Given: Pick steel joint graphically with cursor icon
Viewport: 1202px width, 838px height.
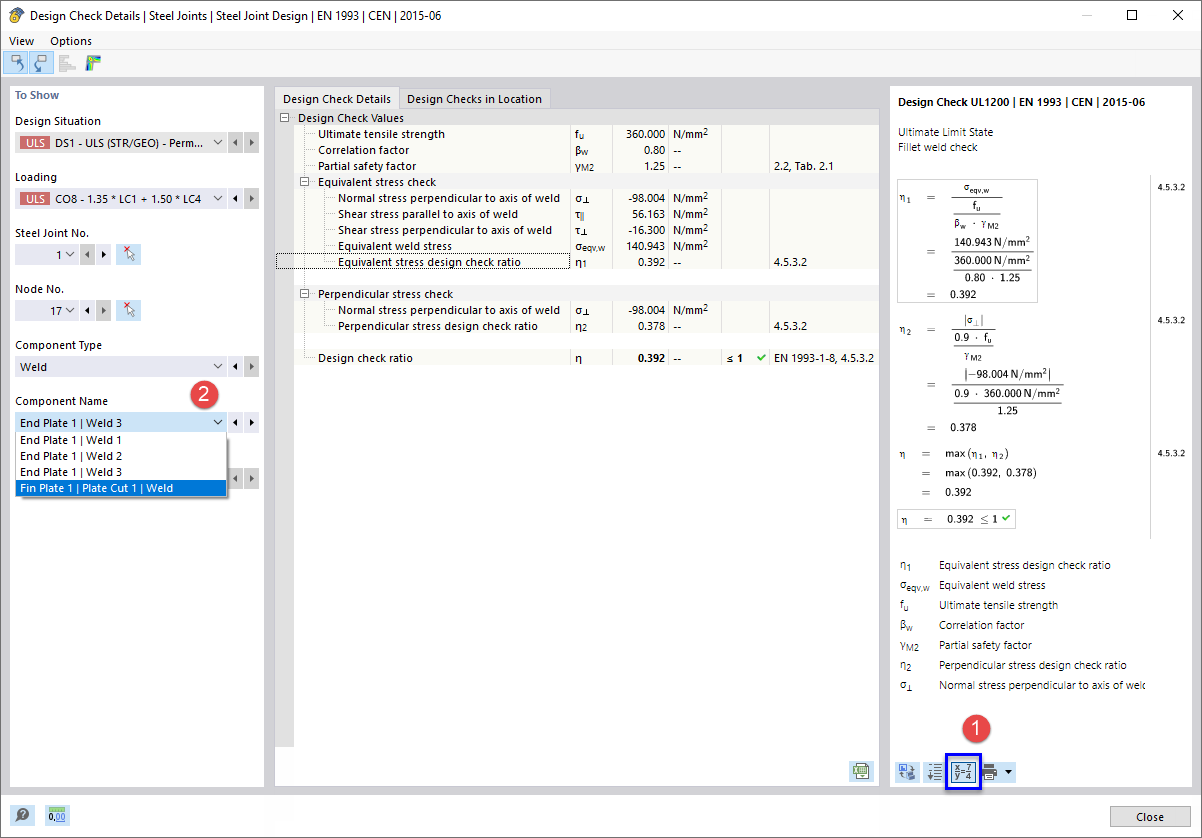Looking at the screenshot, I should tap(128, 255).
